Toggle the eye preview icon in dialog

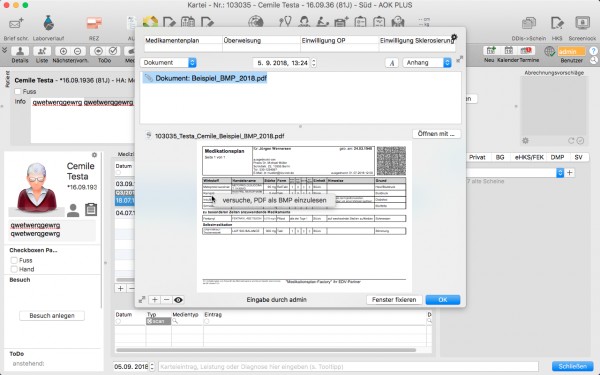click(x=178, y=300)
